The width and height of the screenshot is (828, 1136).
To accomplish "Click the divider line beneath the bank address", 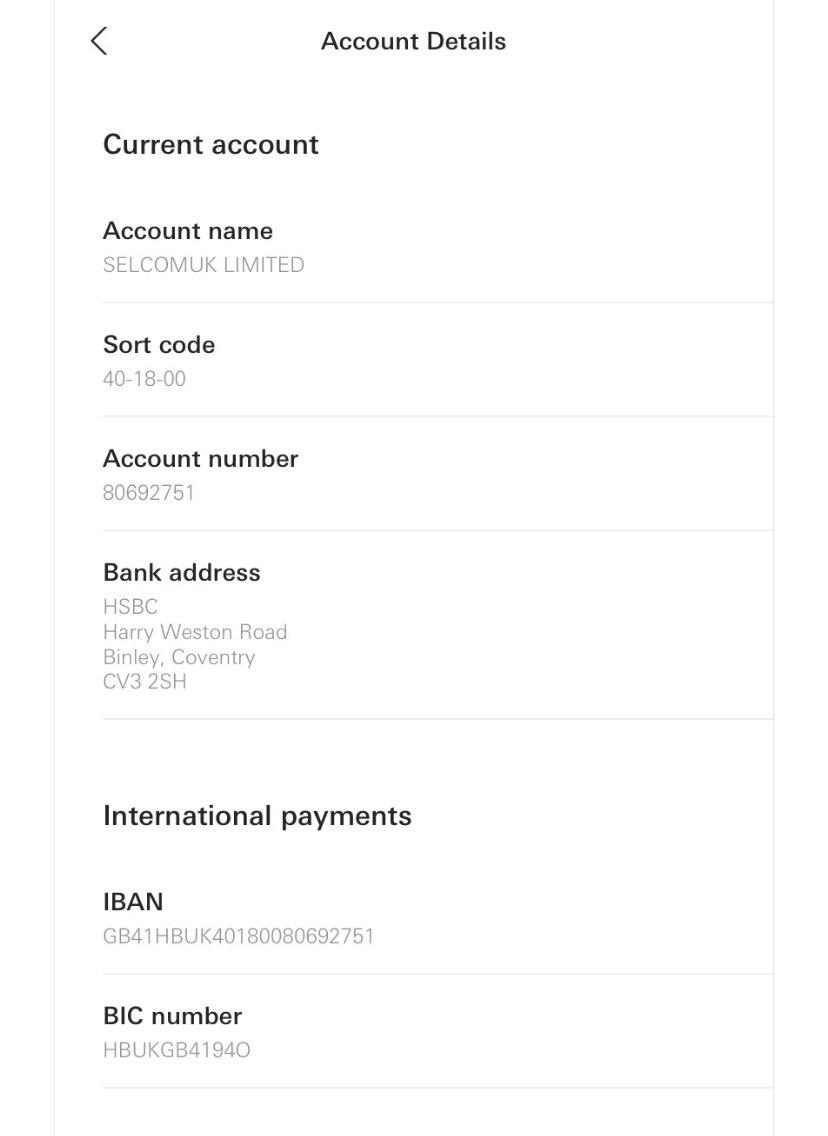I will [437, 719].
